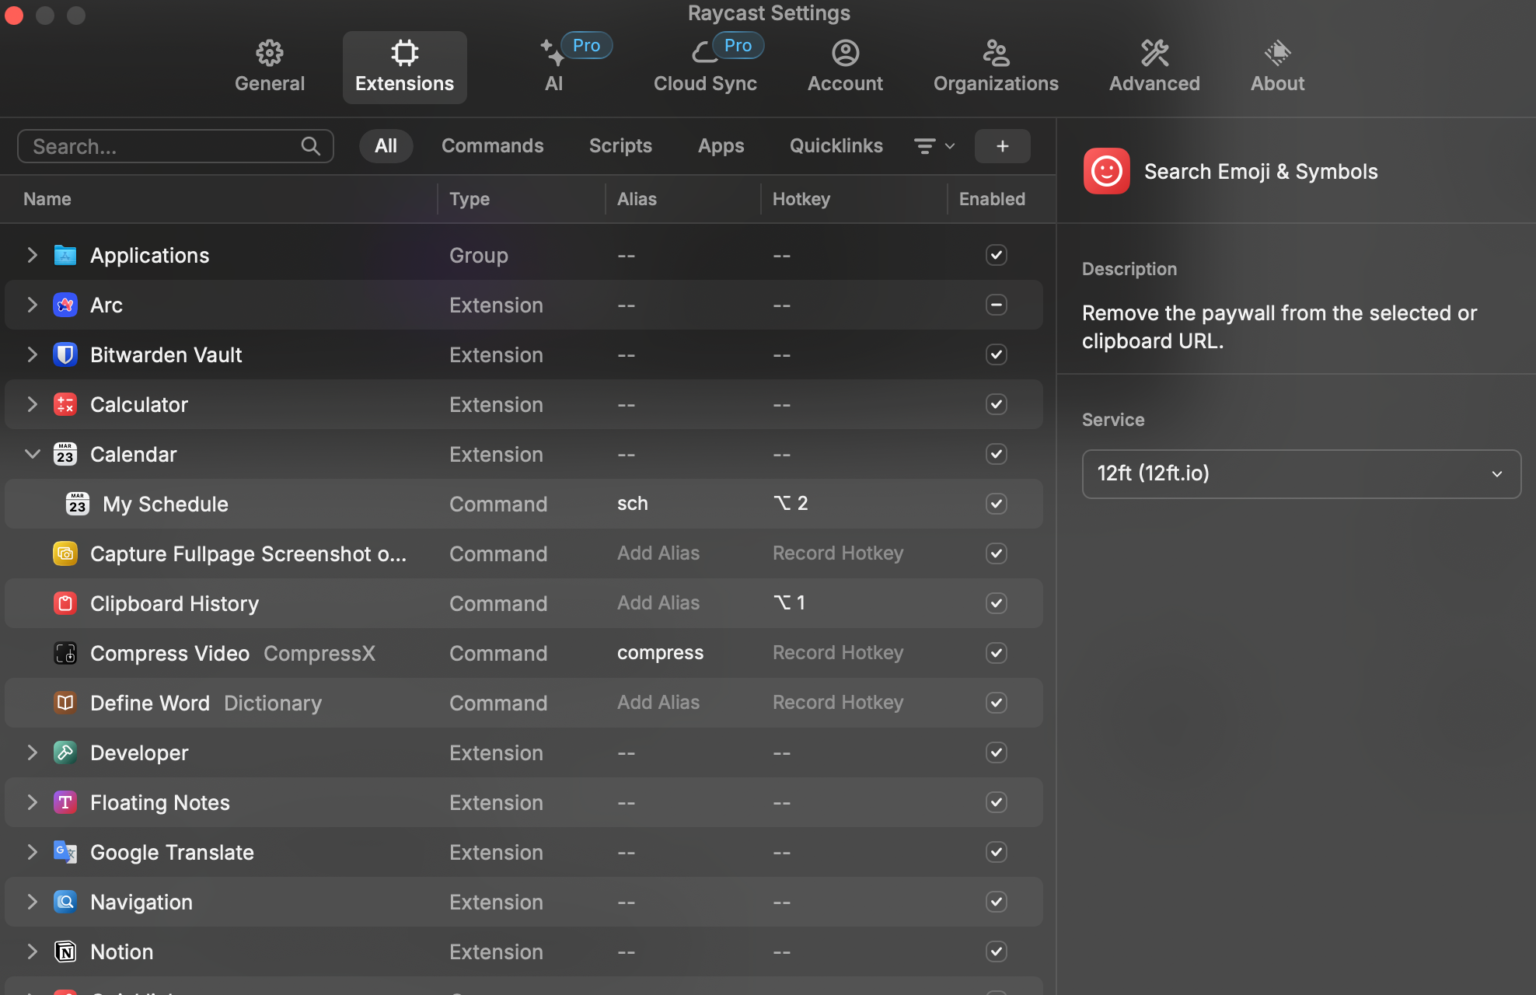Open the Advanced settings tab
This screenshot has height=995, width=1536.
[1154, 67]
